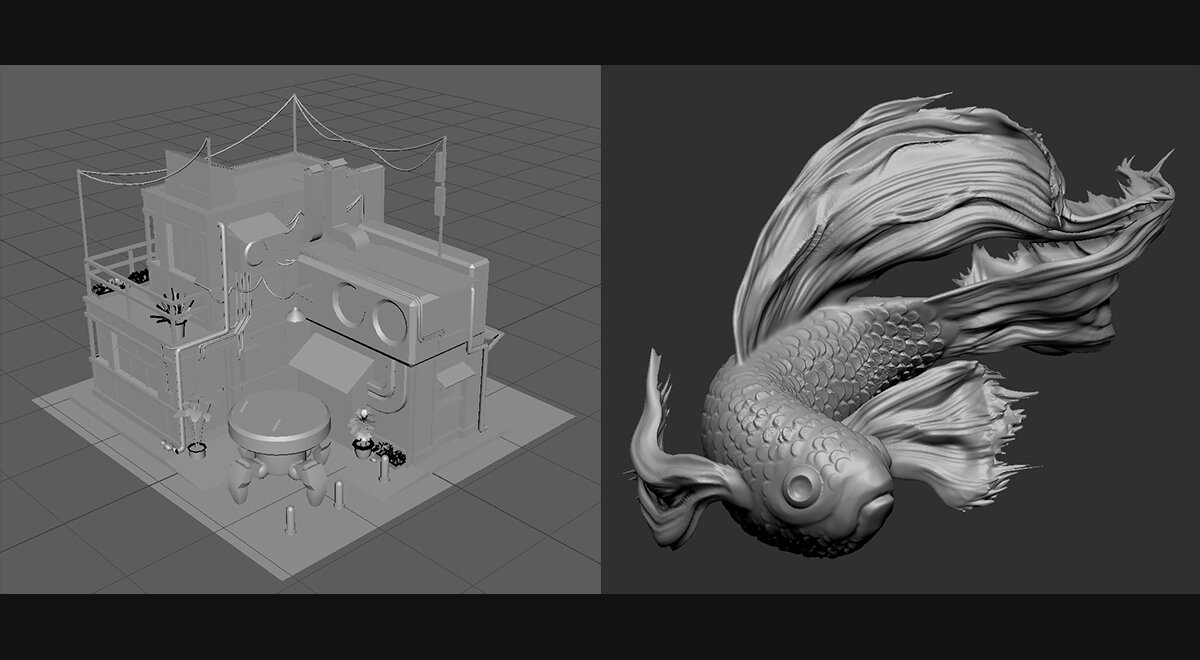The image size is (1200, 660).
Task: Select the gray building model image
Action: (x=300, y=329)
